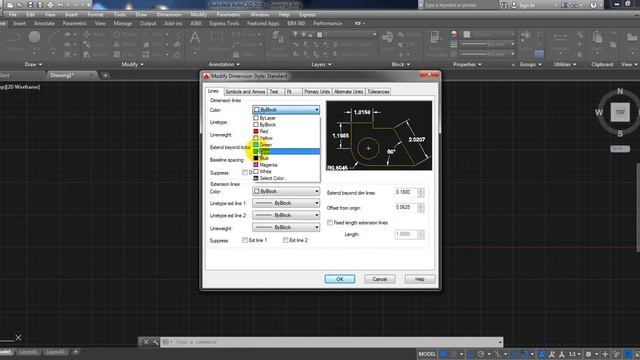Enable Suppress Ext line 2 checkbox

tap(285, 240)
